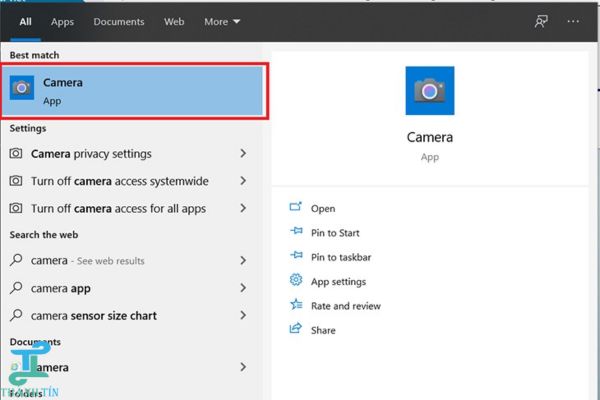Click the feedback icon in top bar
Viewport: 600px width, 400px height.
pyautogui.click(x=541, y=21)
